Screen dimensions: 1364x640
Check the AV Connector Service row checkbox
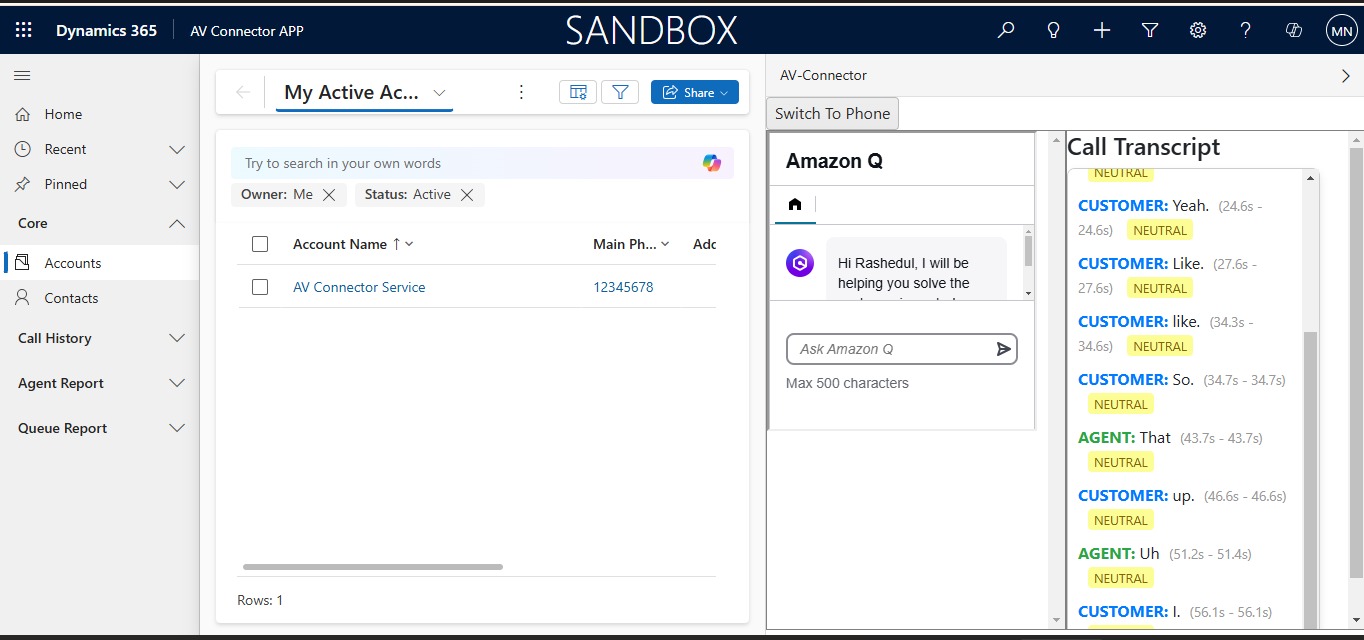[x=260, y=287]
